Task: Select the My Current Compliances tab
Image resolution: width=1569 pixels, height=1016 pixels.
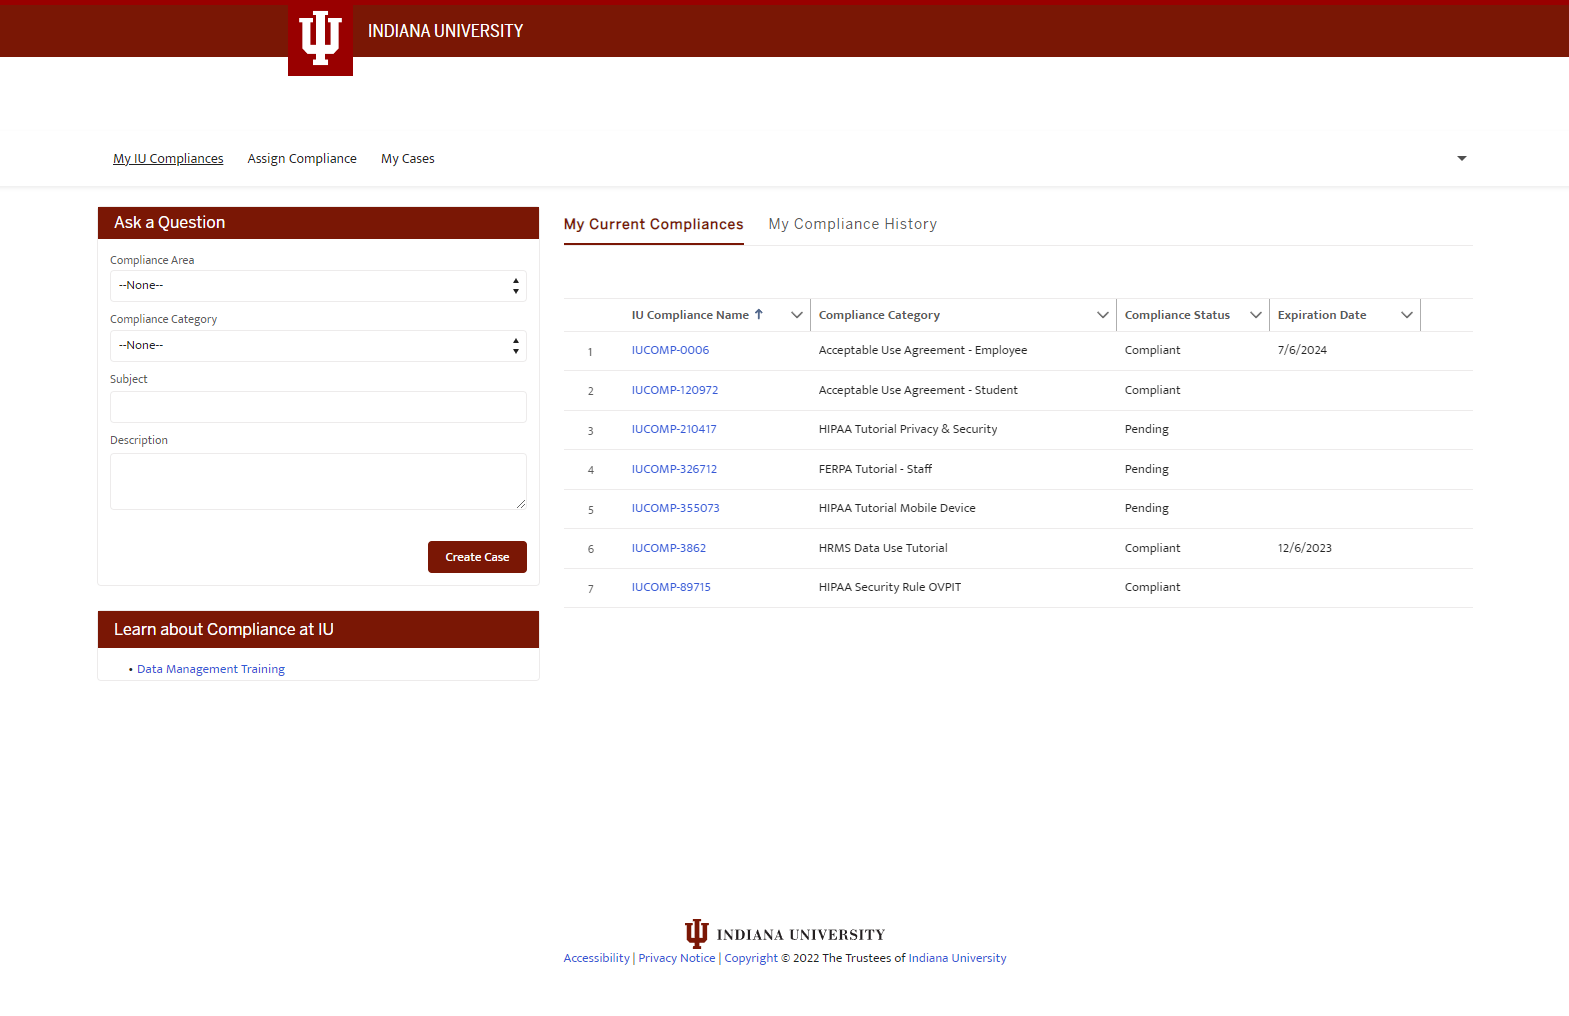Action: [653, 224]
